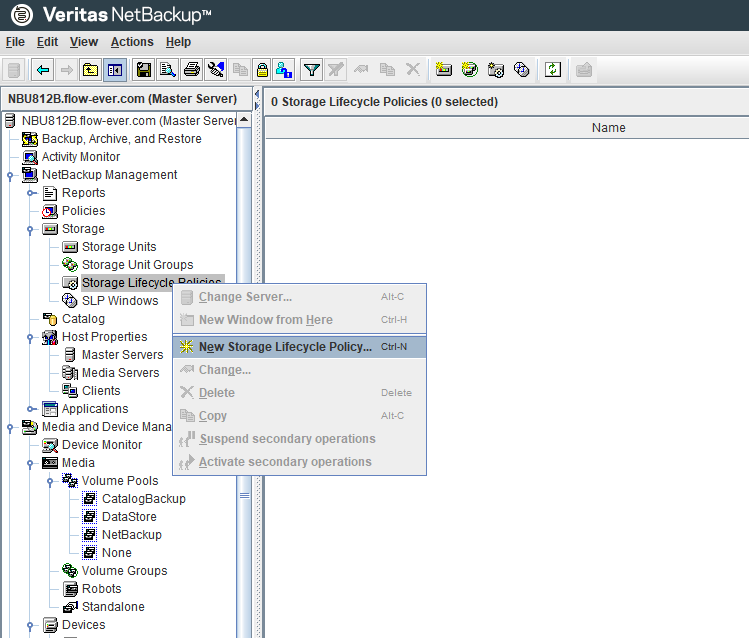The width and height of the screenshot is (749, 638).
Task: Click the Change Server icon in toolbar
Action: 14,70
